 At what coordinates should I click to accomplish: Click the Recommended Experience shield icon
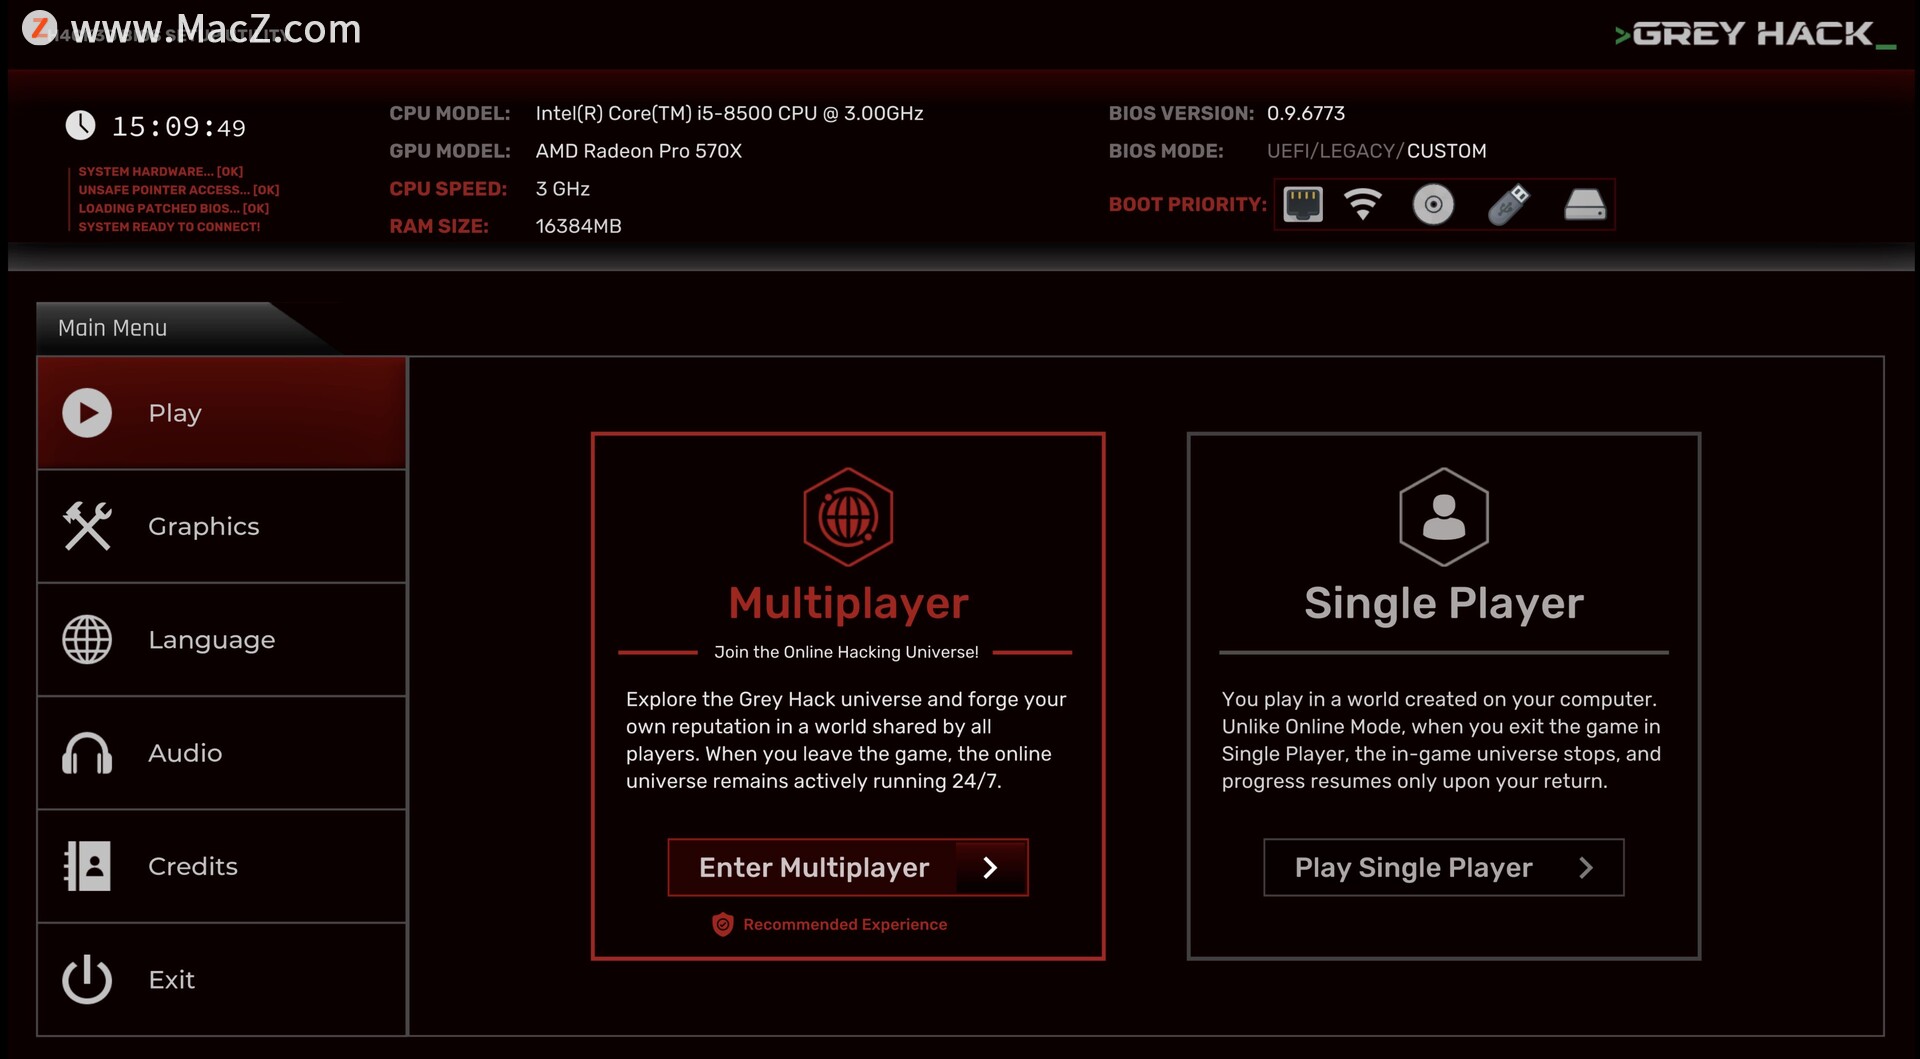coord(722,924)
